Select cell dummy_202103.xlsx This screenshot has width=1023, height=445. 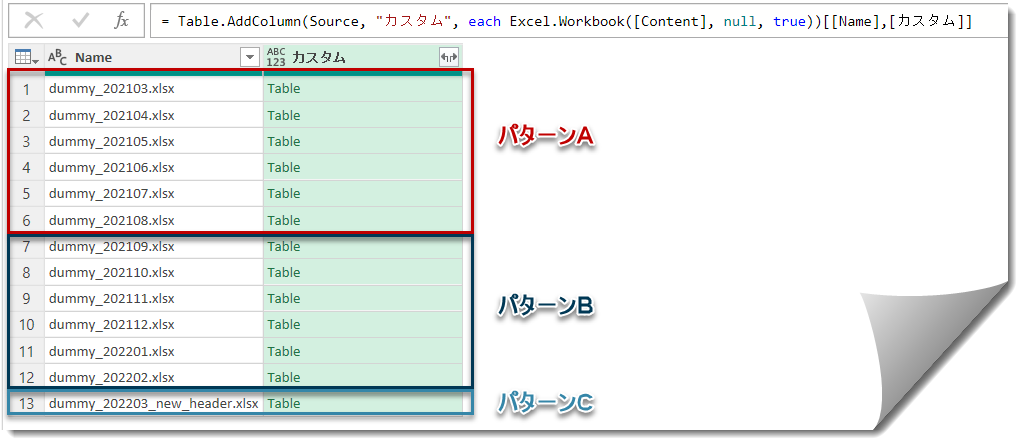(x=153, y=89)
